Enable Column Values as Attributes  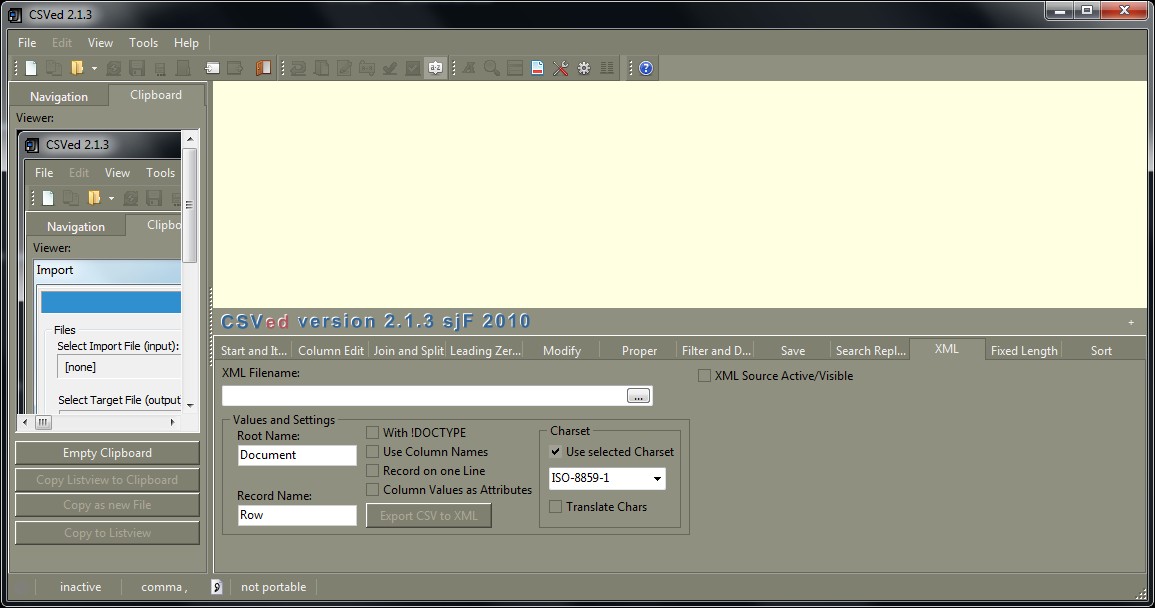click(373, 489)
